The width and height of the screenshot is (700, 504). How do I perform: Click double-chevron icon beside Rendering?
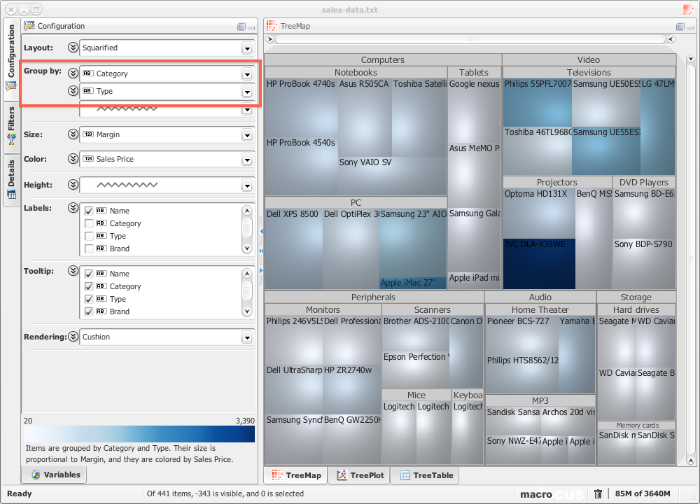click(x=72, y=337)
